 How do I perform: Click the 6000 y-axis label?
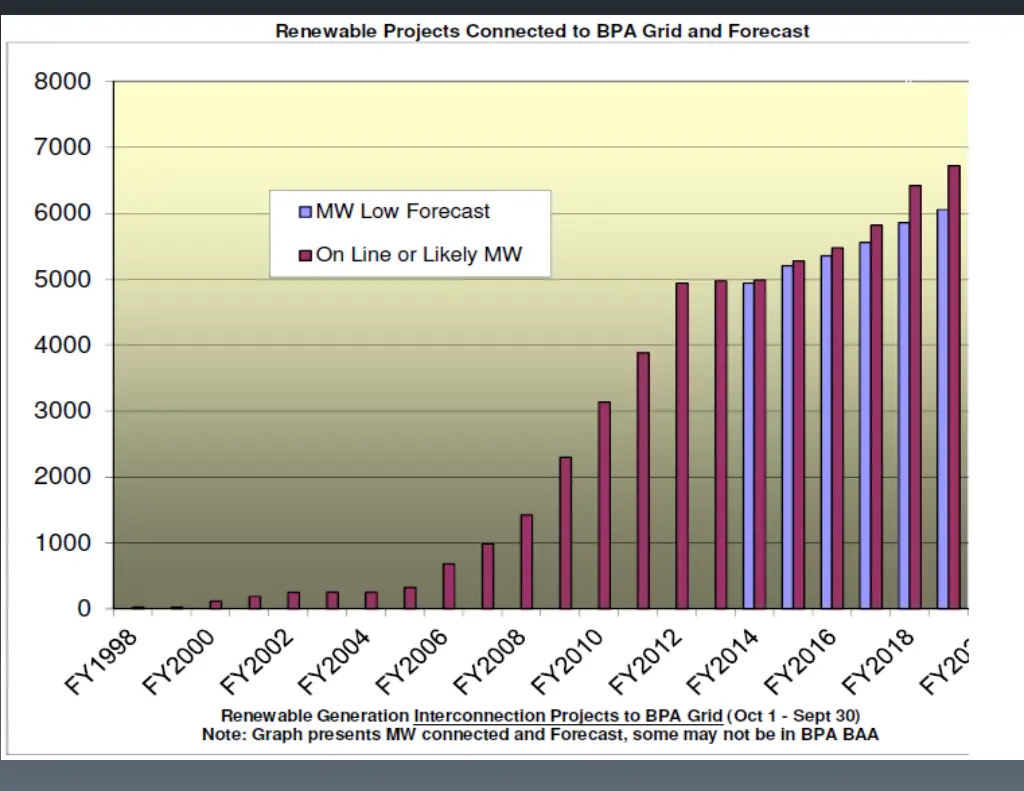point(63,213)
